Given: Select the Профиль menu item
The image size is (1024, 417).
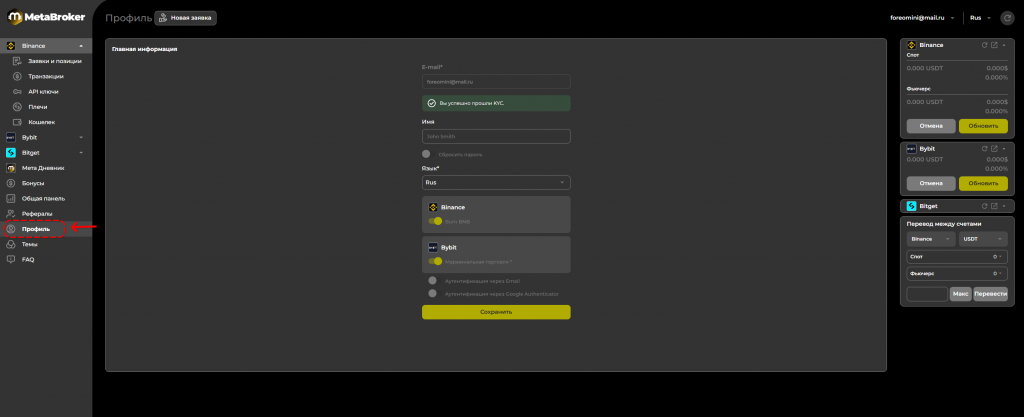Looking at the screenshot, I should pos(46,229).
